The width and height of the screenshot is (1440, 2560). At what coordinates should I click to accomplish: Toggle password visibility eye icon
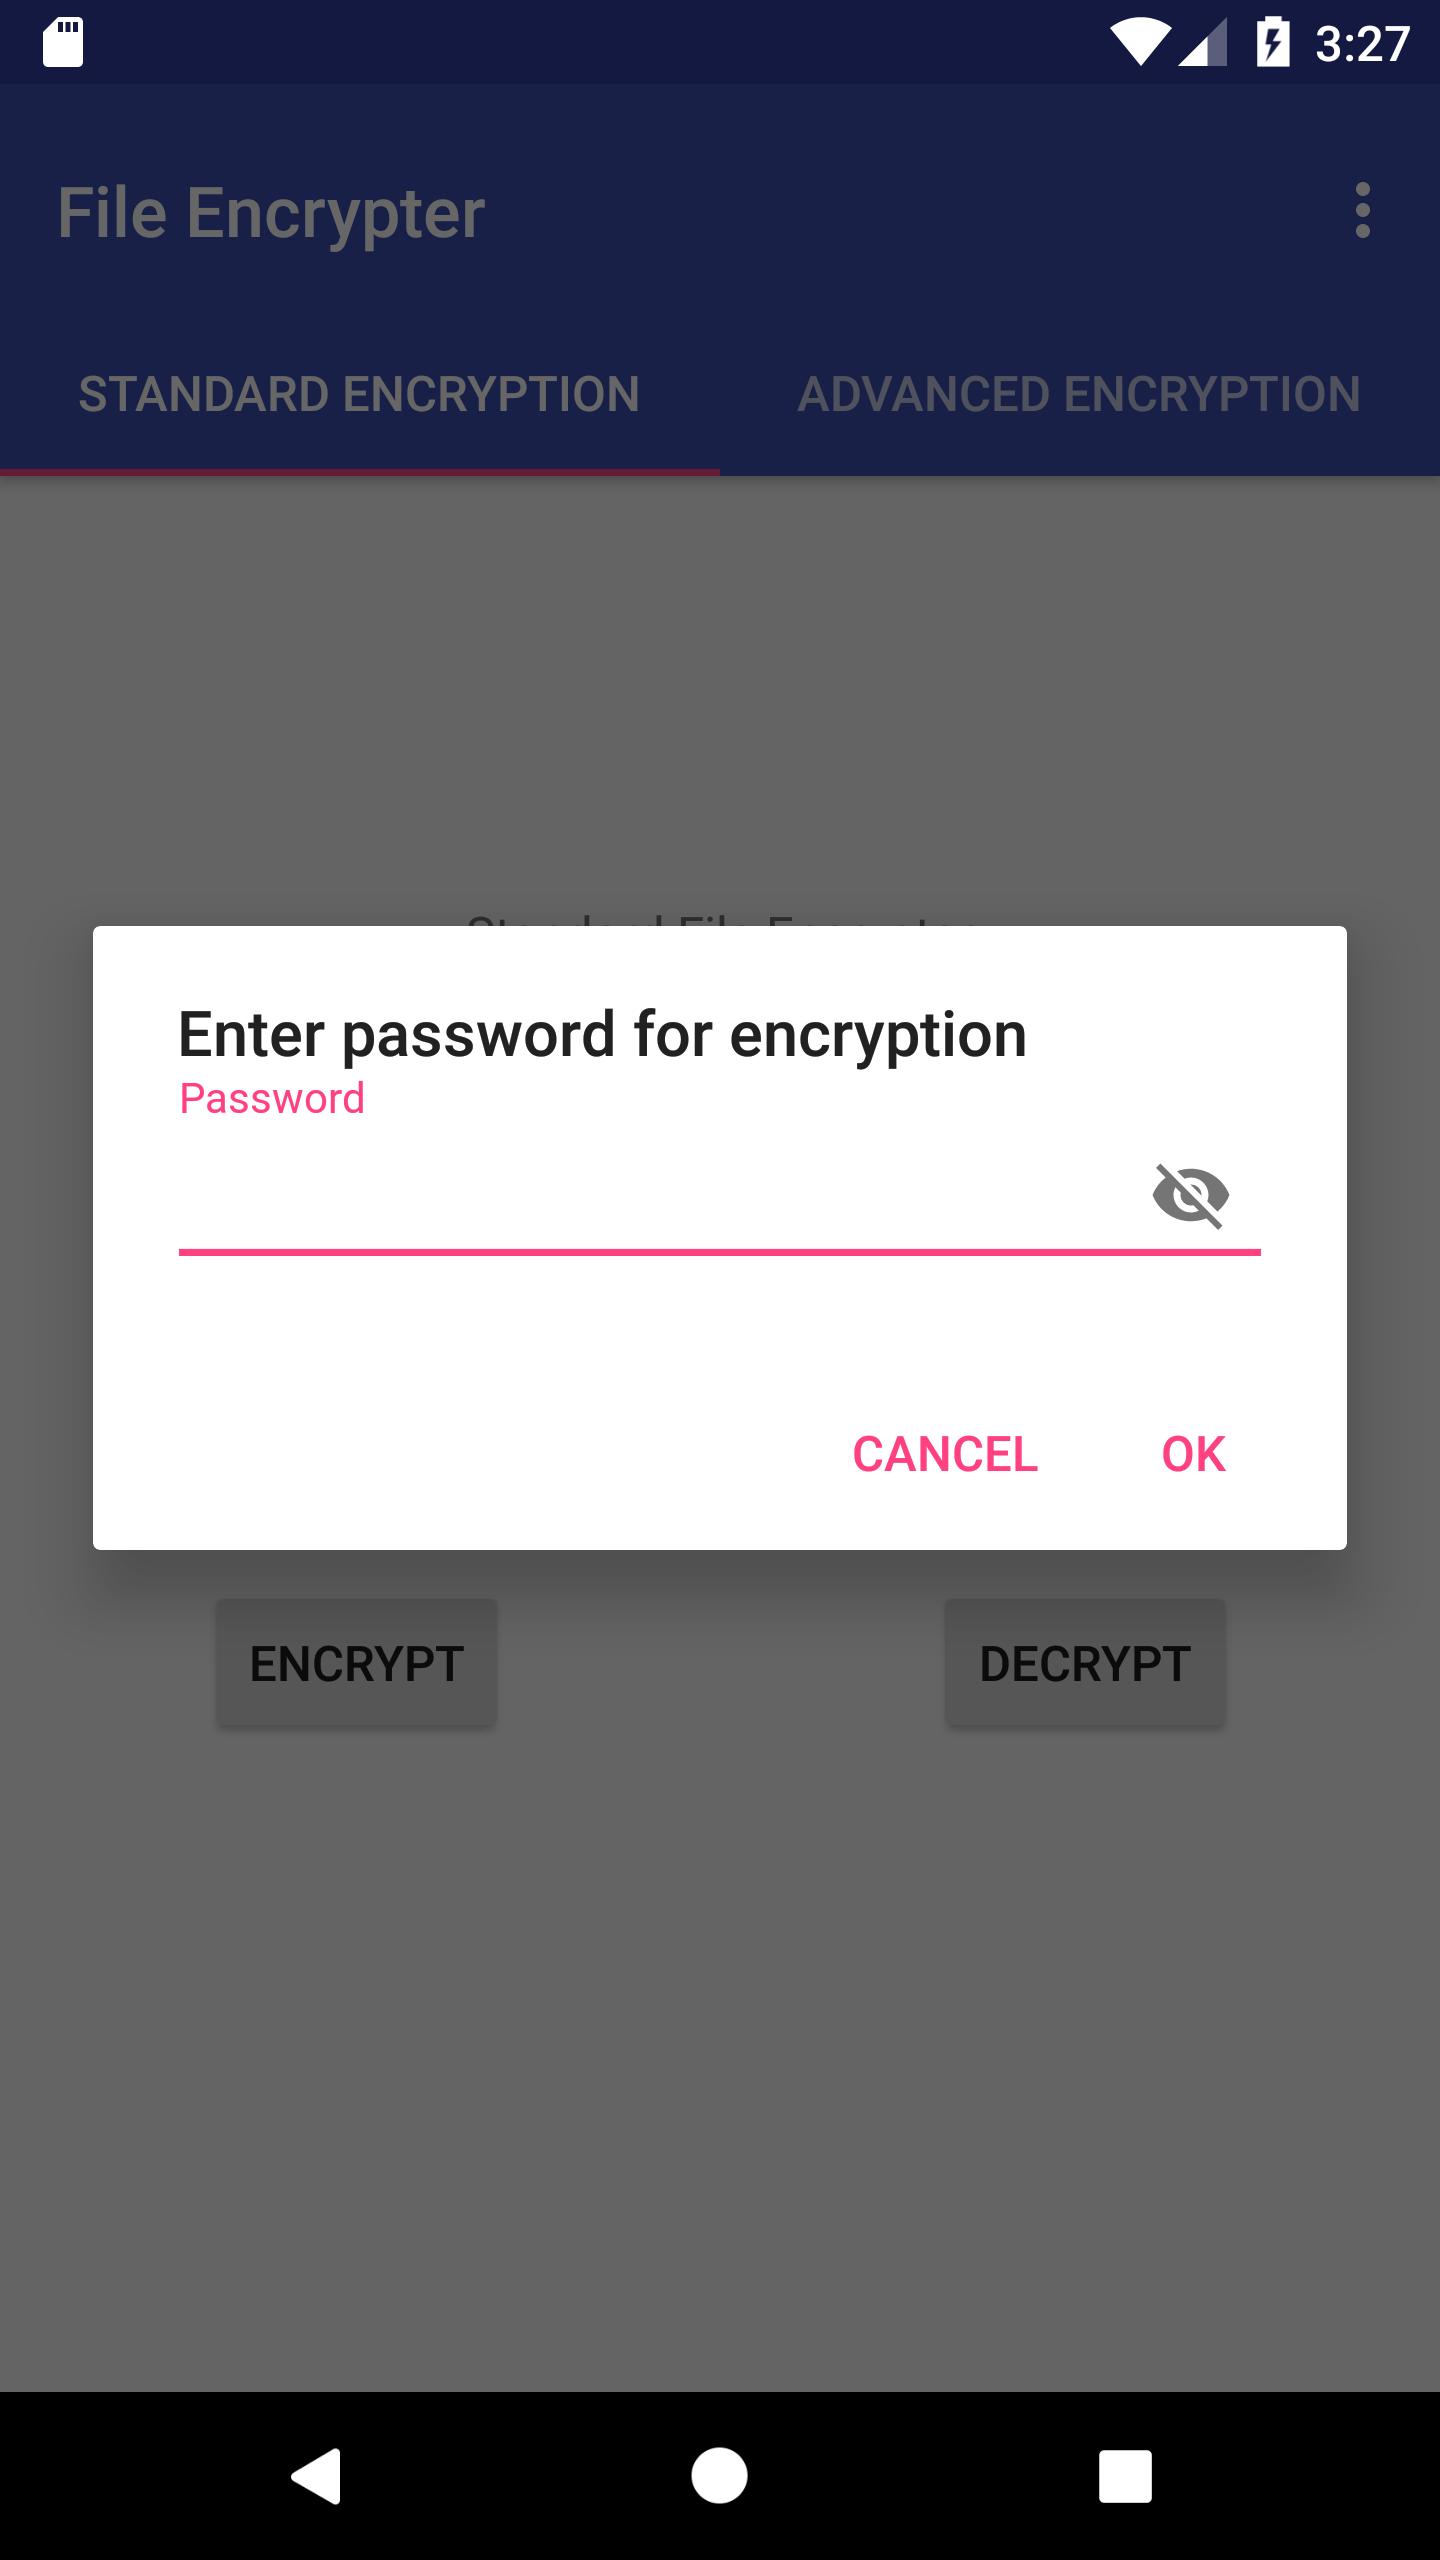(1190, 1195)
